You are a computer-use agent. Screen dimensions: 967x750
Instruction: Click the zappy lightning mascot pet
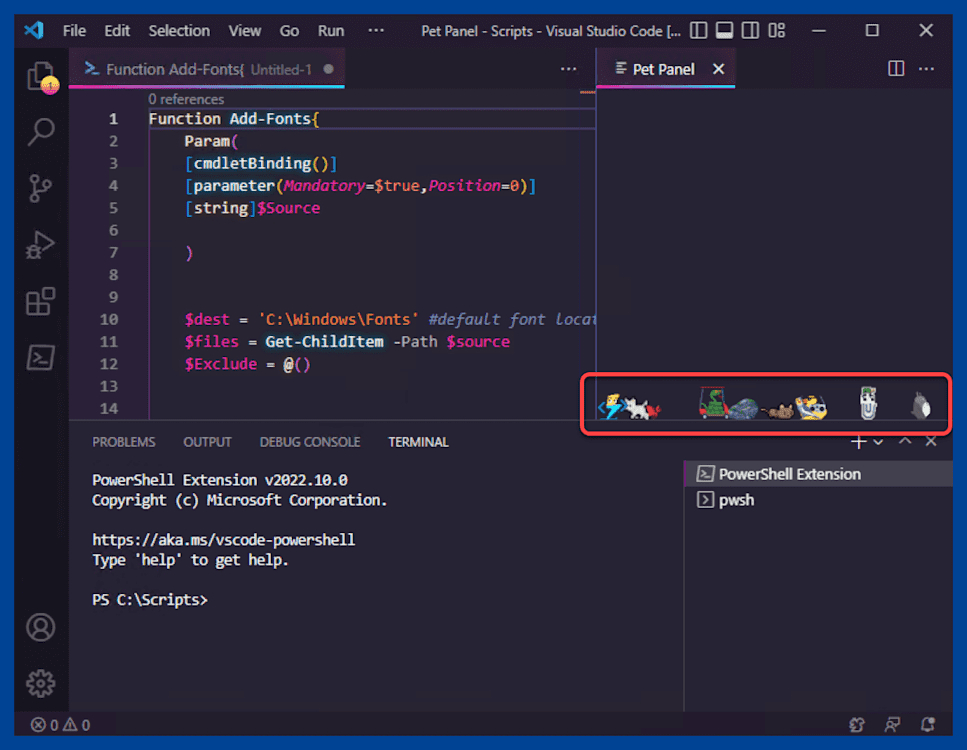tap(611, 407)
